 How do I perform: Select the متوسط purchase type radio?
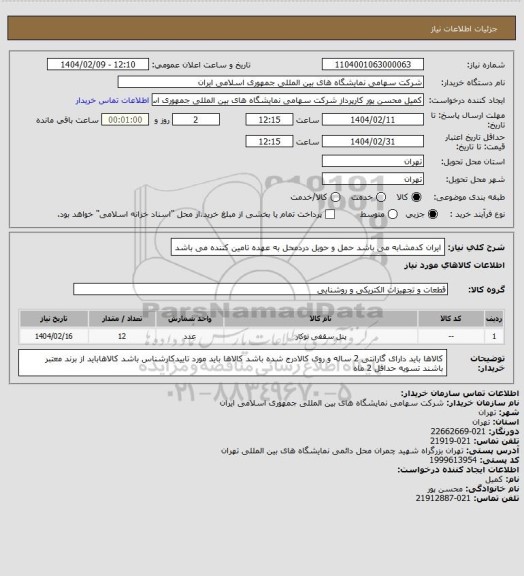point(393,214)
